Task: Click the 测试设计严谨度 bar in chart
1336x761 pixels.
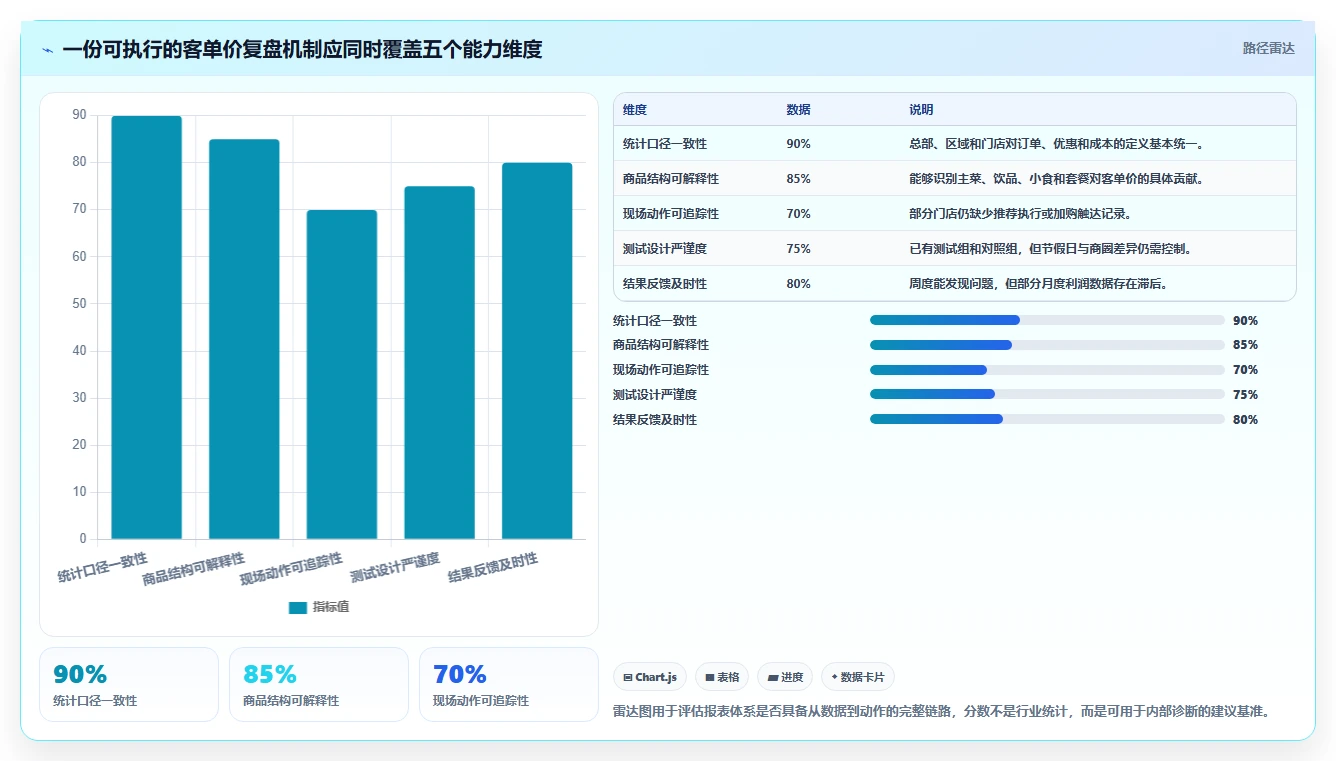Action: [439, 362]
